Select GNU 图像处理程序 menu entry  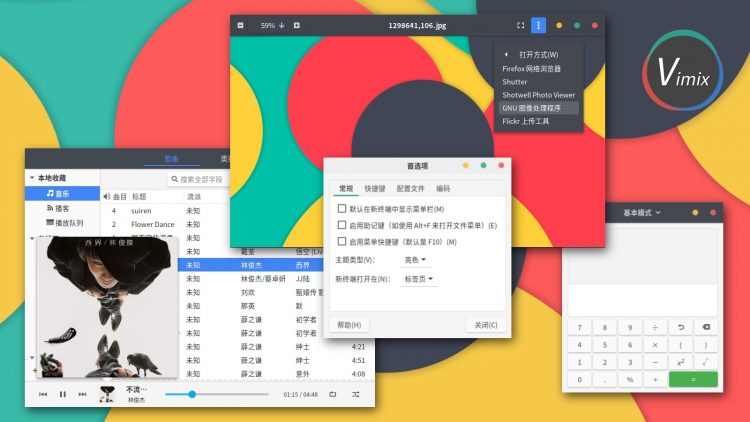pyautogui.click(x=539, y=108)
